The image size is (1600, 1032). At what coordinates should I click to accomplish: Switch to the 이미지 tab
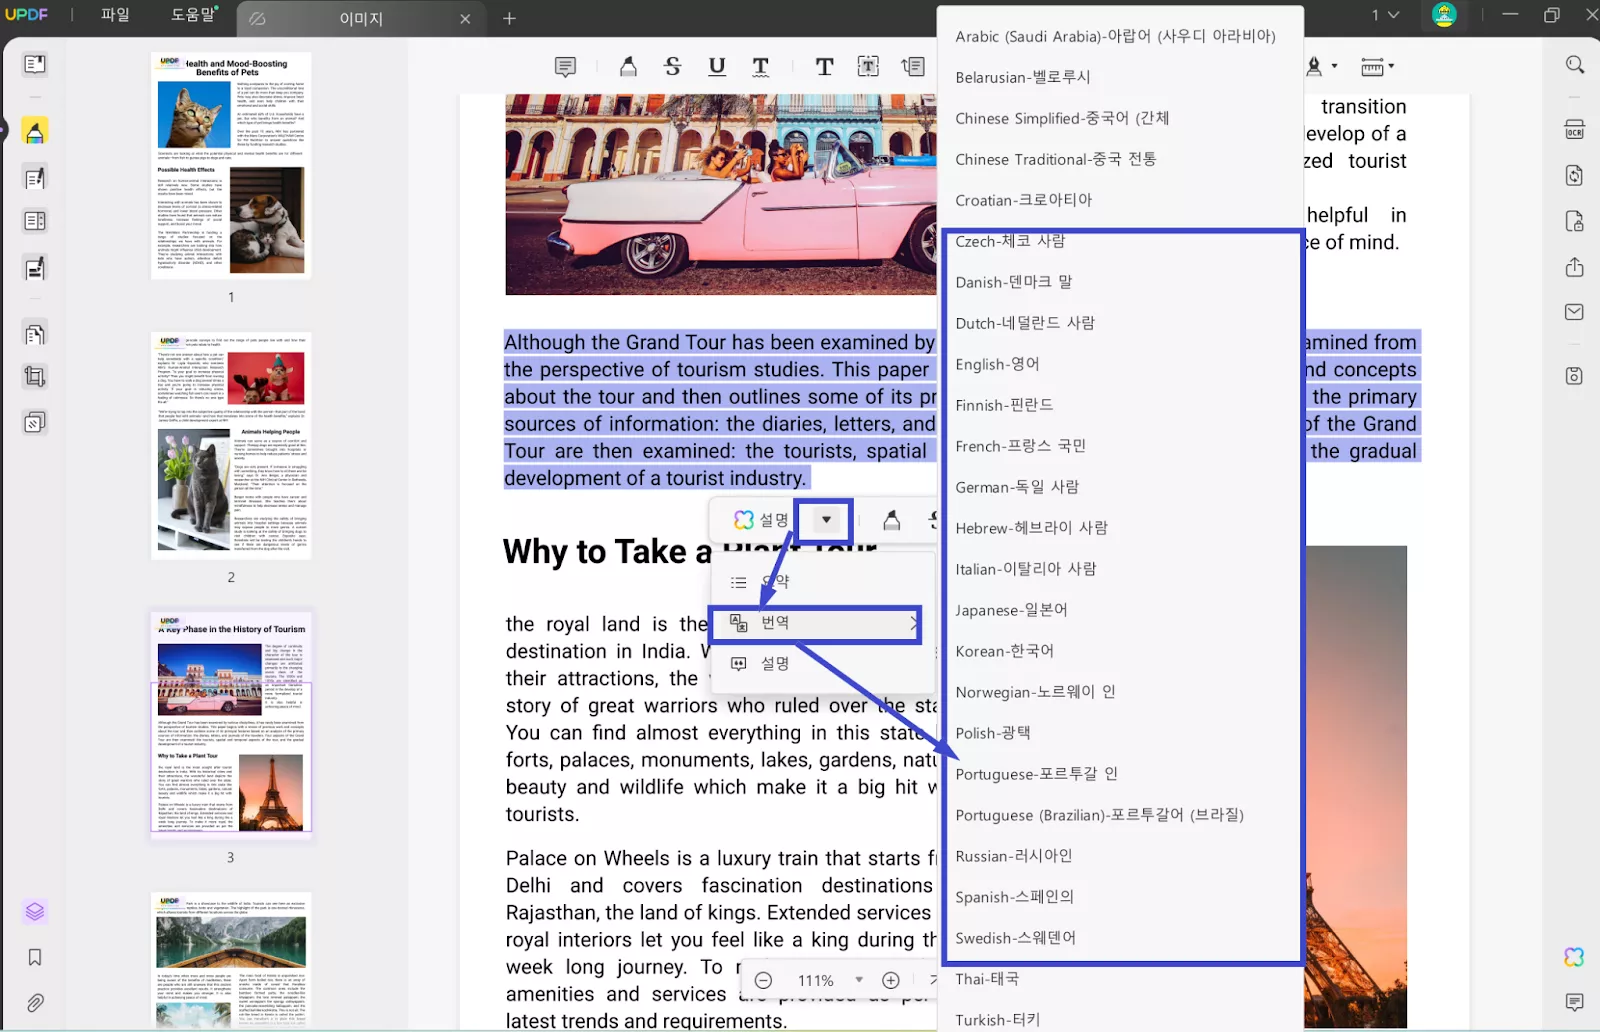(361, 19)
